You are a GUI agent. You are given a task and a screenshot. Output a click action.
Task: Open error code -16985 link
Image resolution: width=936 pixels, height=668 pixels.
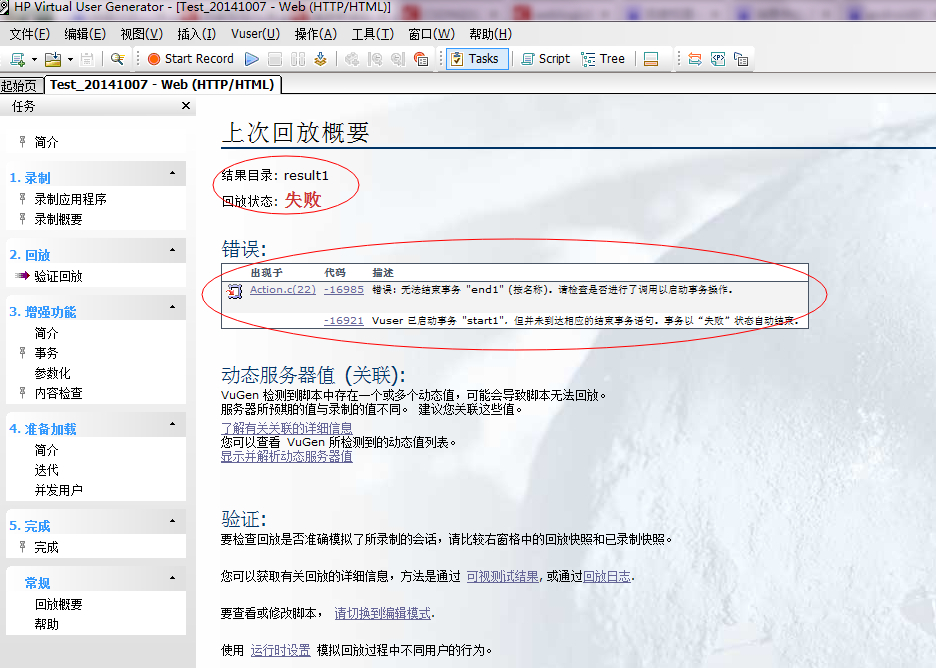coord(344,290)
